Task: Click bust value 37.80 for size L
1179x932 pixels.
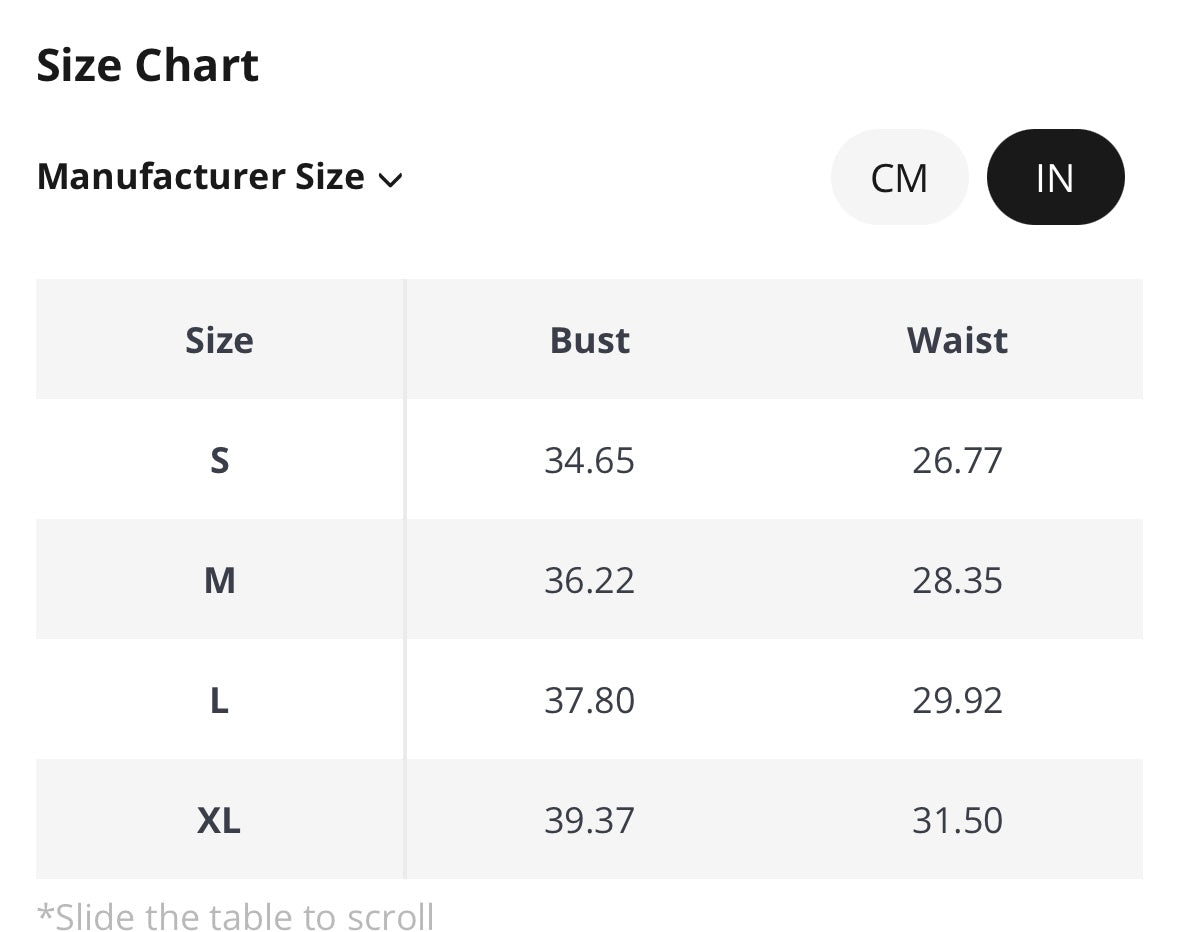Action: [590, 700]
